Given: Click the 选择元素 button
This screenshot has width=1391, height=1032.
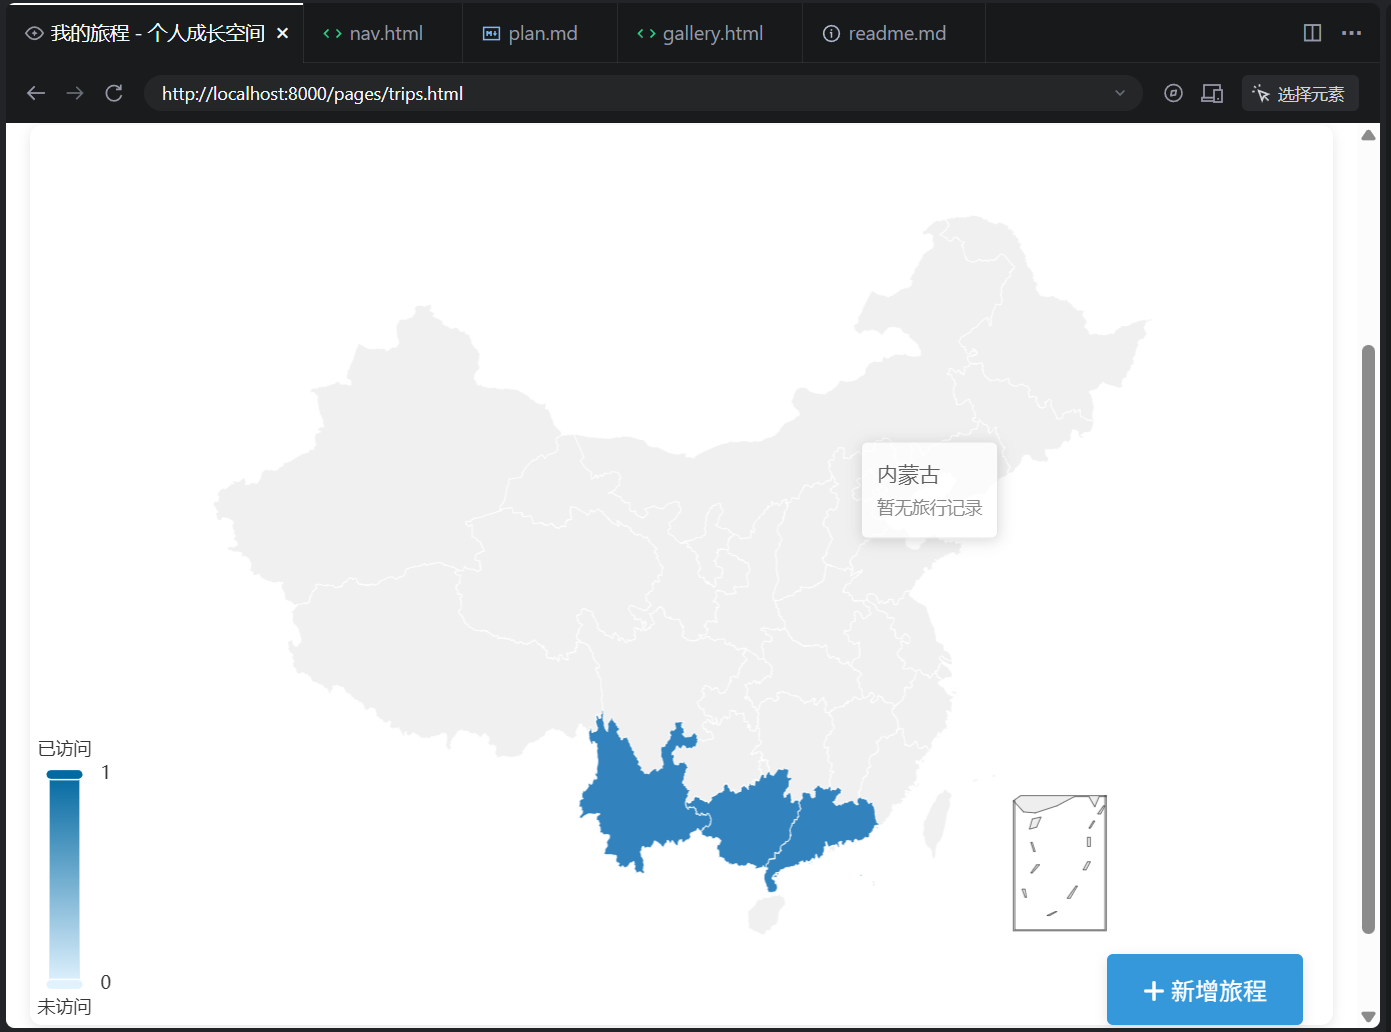Looking at the screenshot, I should coord(1300,93).
